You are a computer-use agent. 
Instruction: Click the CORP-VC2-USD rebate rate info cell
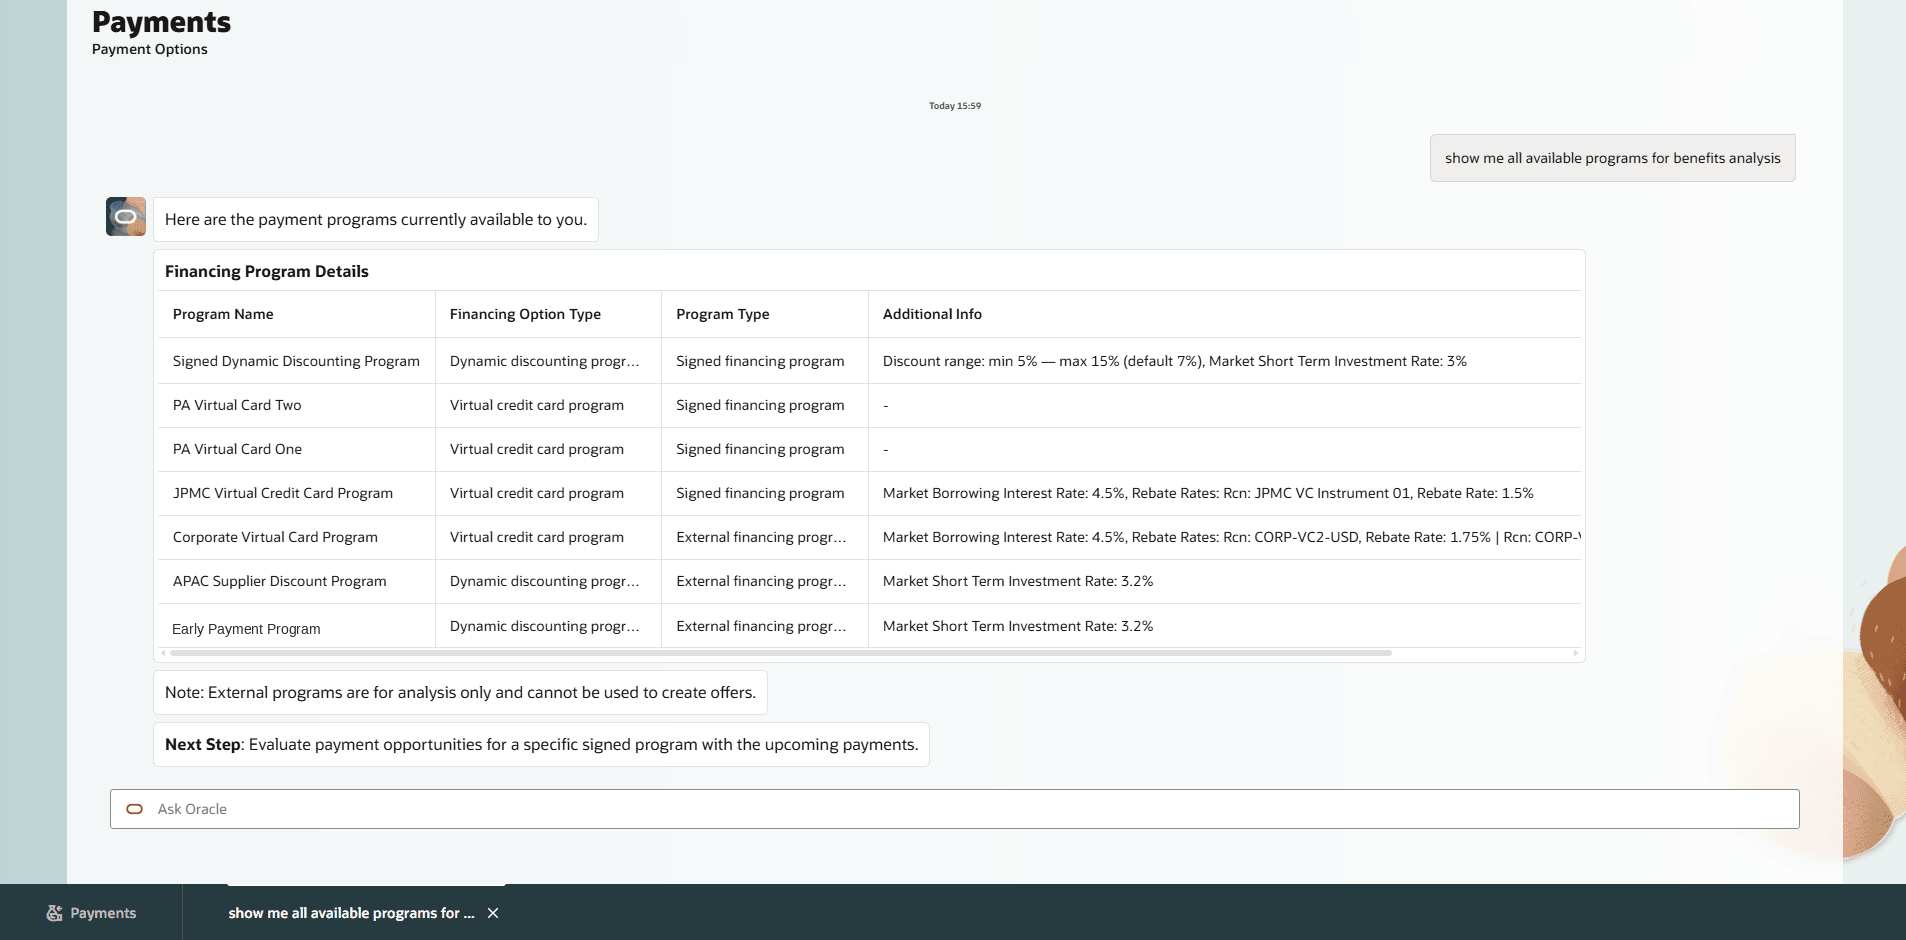(x=1225, y=537)
